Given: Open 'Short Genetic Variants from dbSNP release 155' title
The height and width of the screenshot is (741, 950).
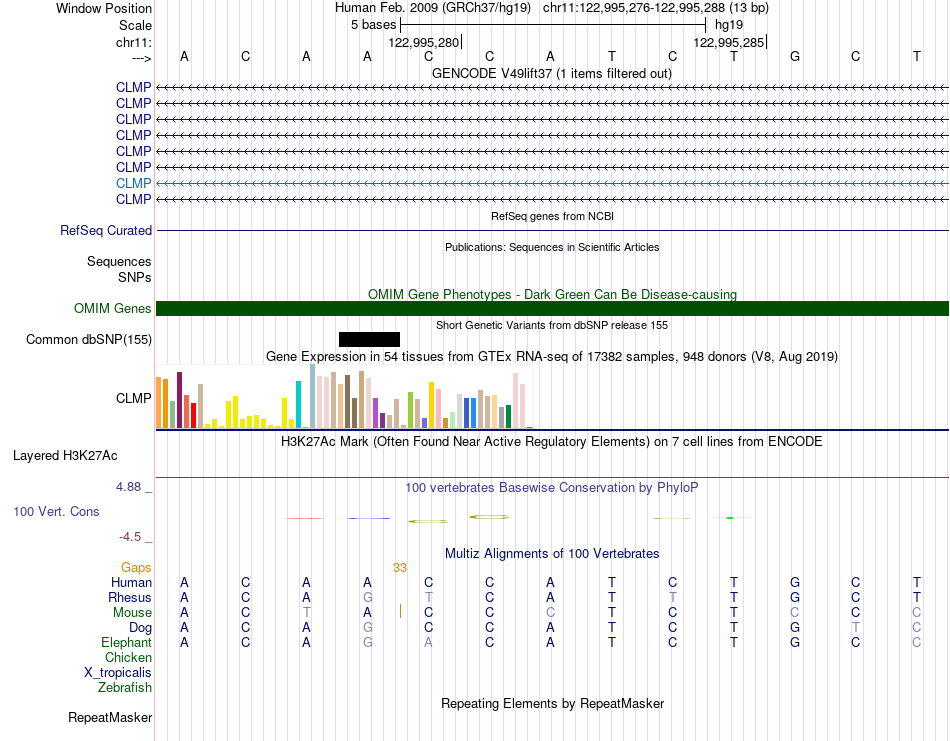Looking at the screenshot, I should click(x=552, y=325).
